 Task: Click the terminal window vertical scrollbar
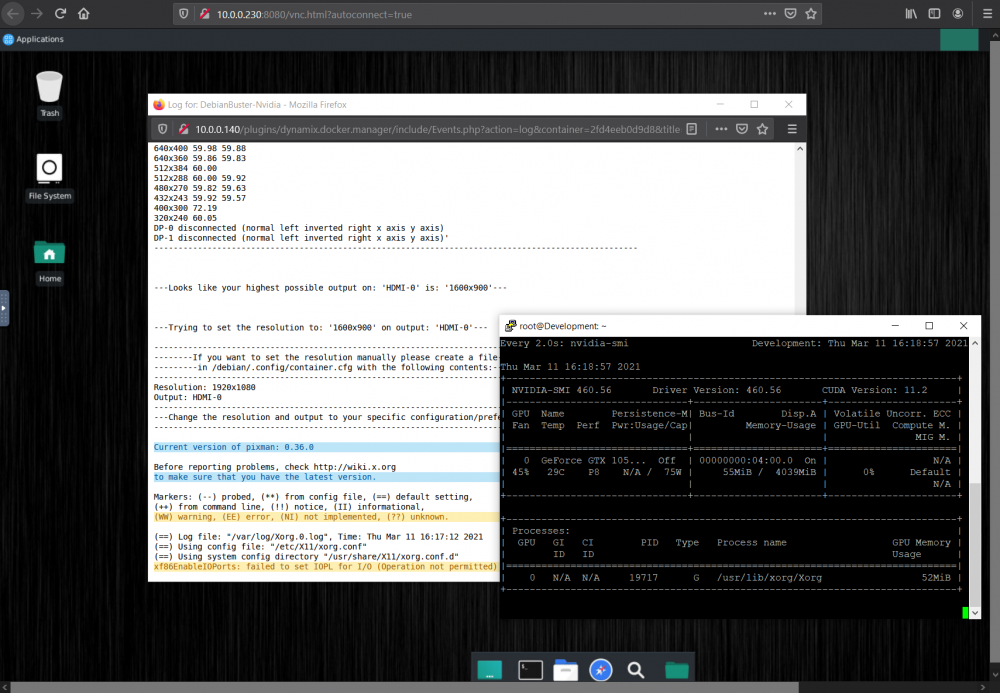point(974,478)
